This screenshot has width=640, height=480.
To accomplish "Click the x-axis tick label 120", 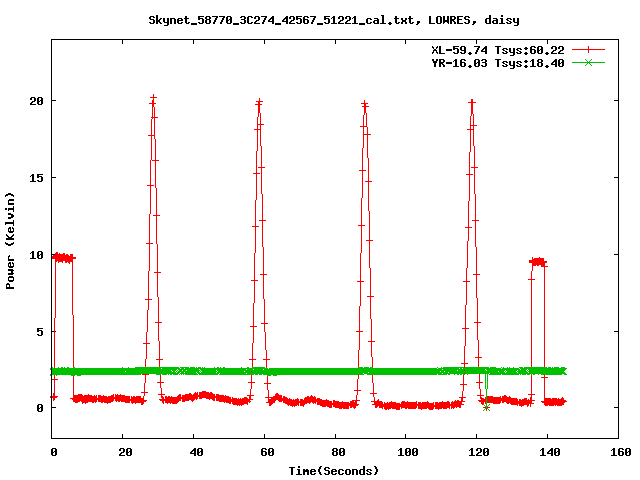I will (479, 452).
